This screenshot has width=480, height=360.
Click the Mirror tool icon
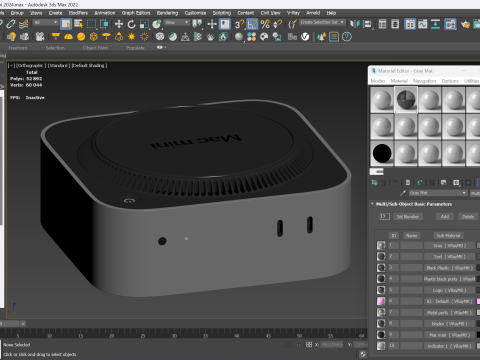coord(355,24)
